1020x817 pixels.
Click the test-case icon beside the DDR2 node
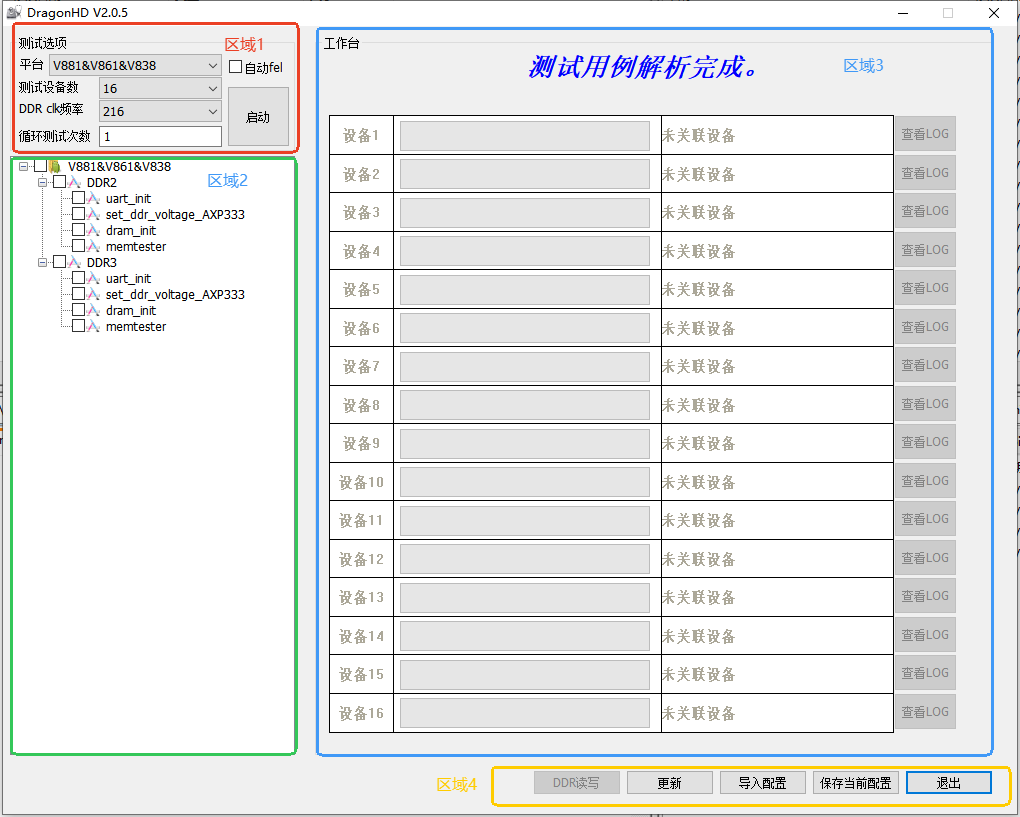coord(75,182)
